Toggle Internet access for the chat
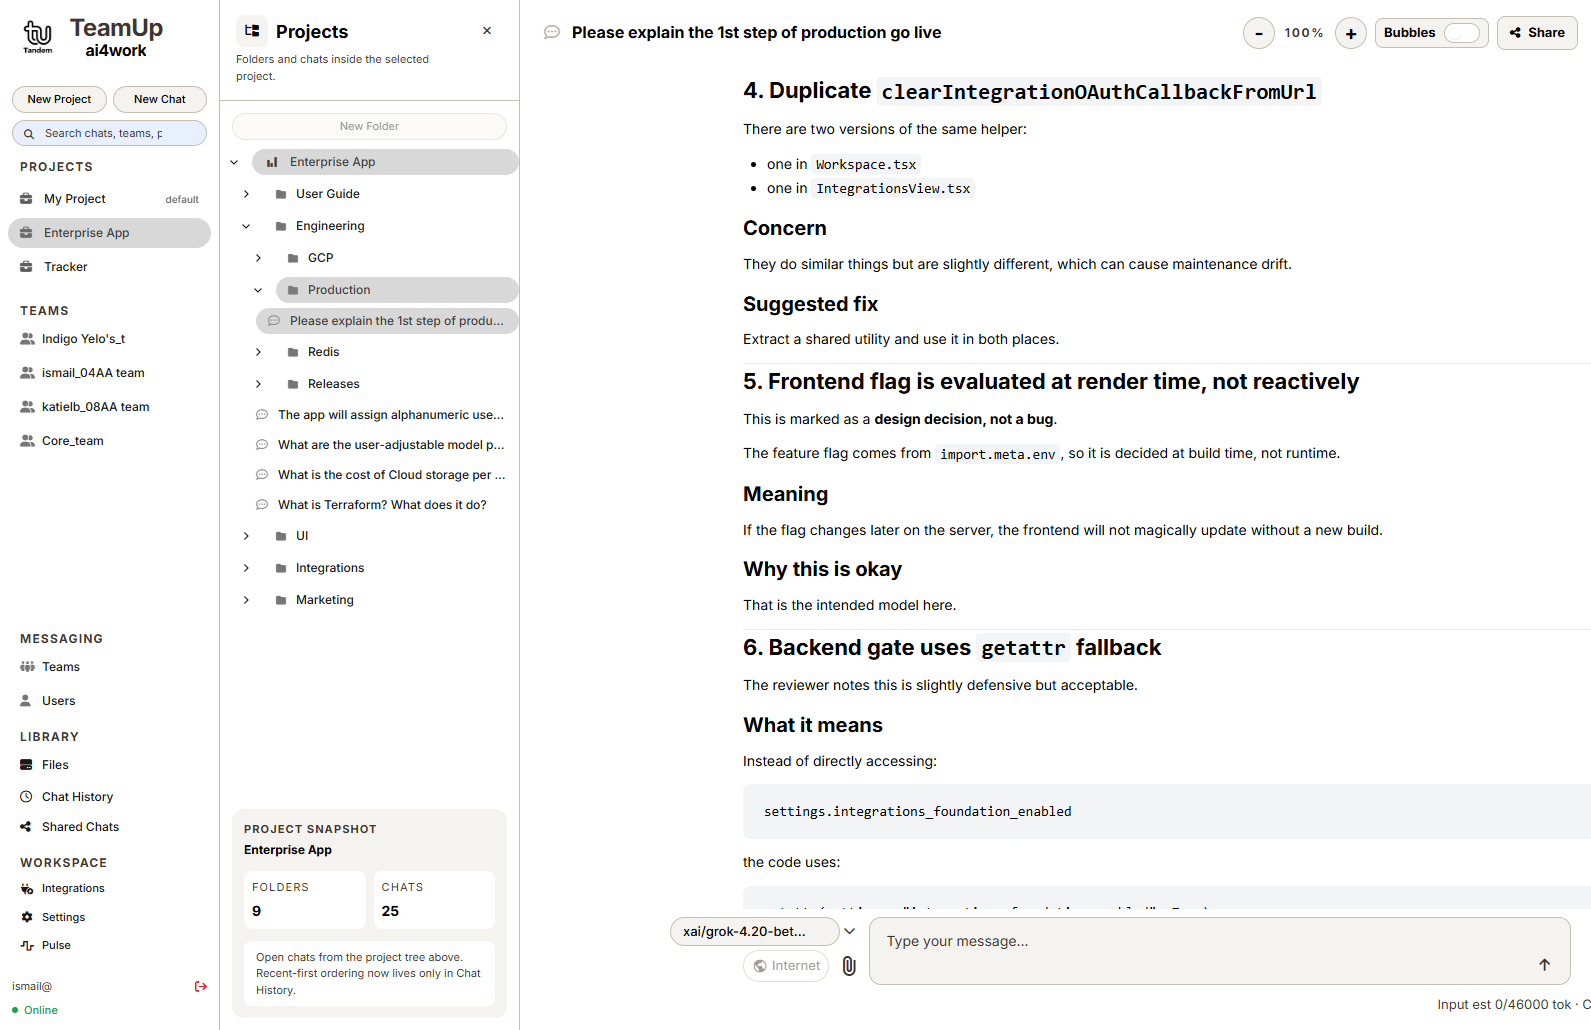Viewport: 1591px width, 1030px height. pos(786,966)
